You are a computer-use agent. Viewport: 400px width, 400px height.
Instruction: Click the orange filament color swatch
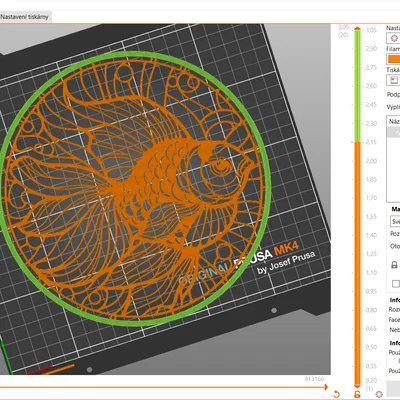[x=394, y=59]
